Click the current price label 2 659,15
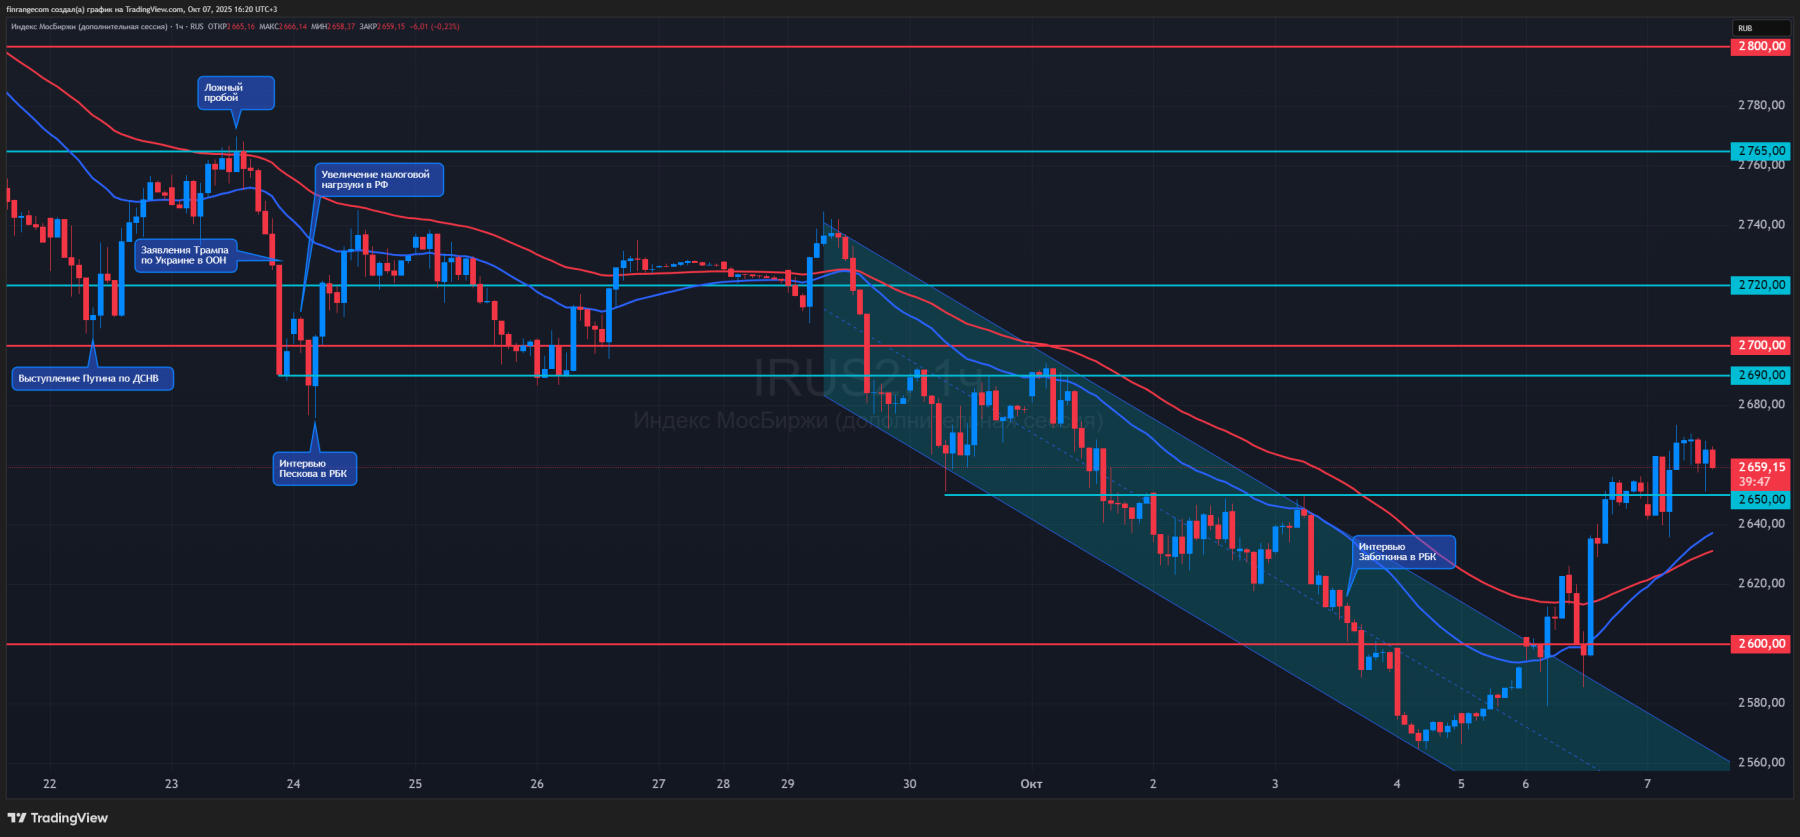The height and width of the screenshot is (837, 1800). (x=1761, y=467)
